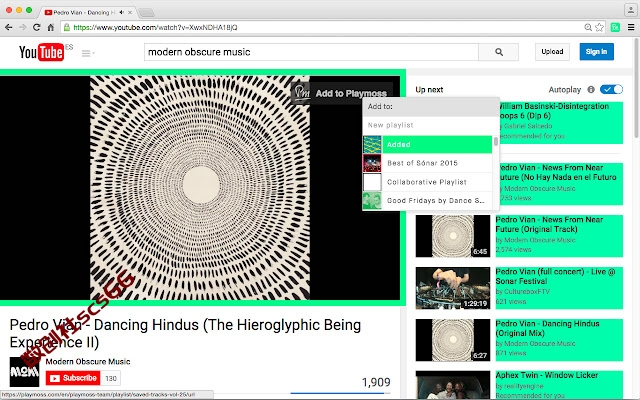The width and height of the screenshot is (640, 400).
Task: Select the Pedro Vian YouTube tab
Action: (x=82, y=13)
